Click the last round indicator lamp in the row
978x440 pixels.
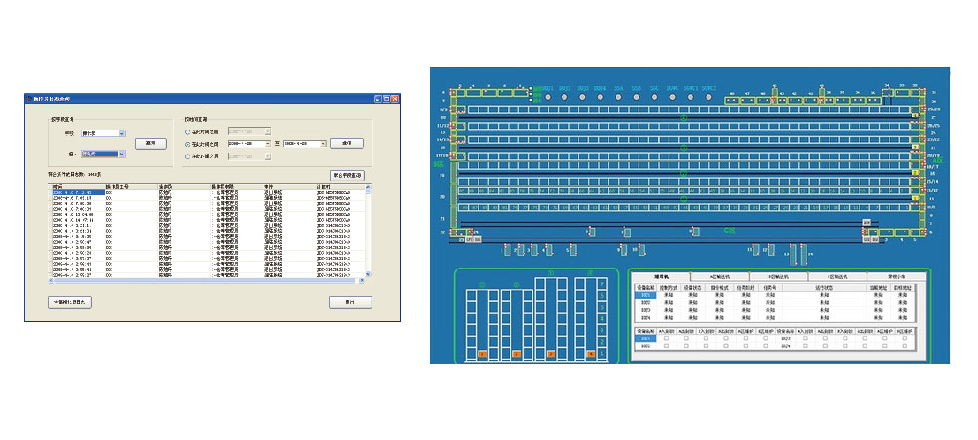click(709, 97)
